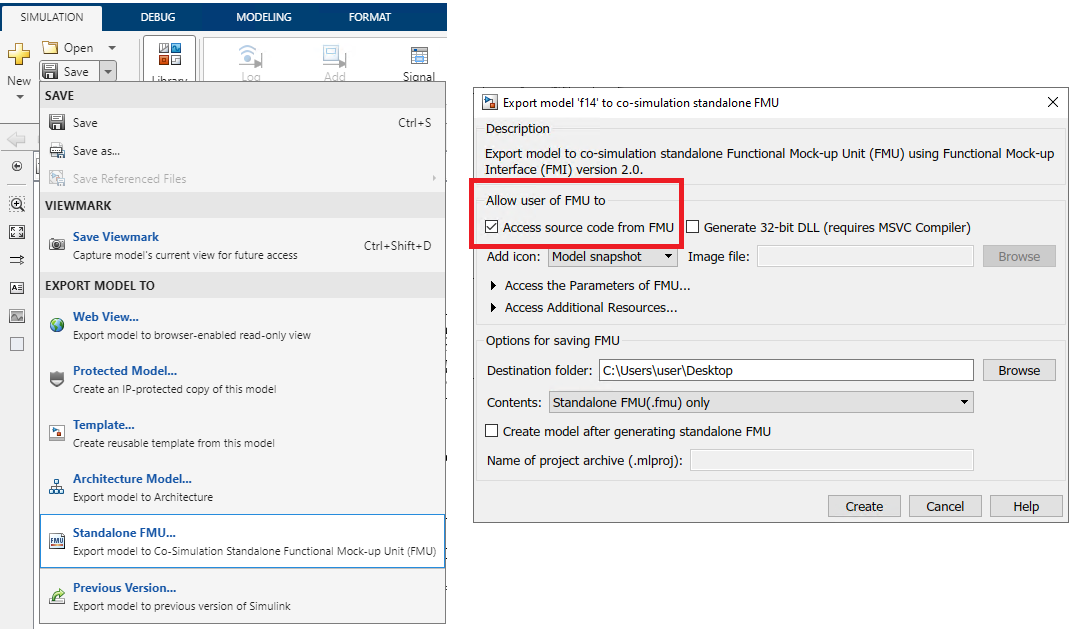1074x629 pixels.
Task: Click Browse next to Destination folder
Action: 1018,370
